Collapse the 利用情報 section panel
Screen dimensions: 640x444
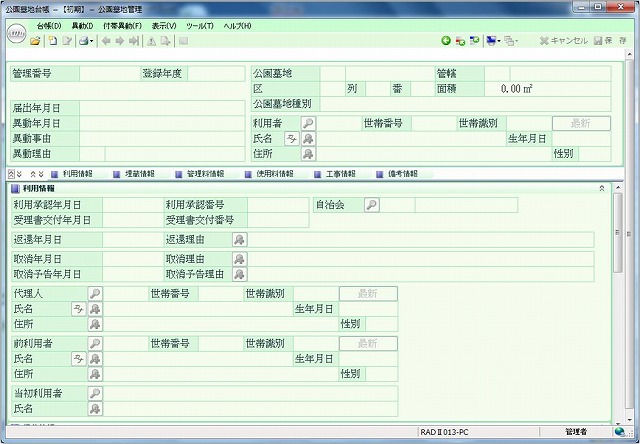tap(601, 188)
